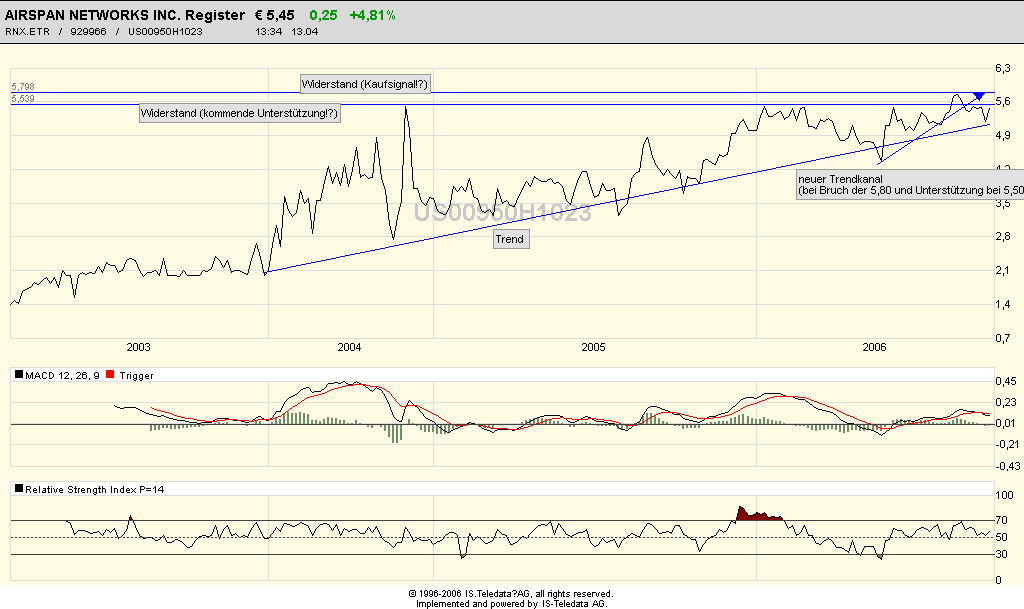Click the WKN 929966 in header
The height and width of the screenshot is (609, 1024).
88,31
